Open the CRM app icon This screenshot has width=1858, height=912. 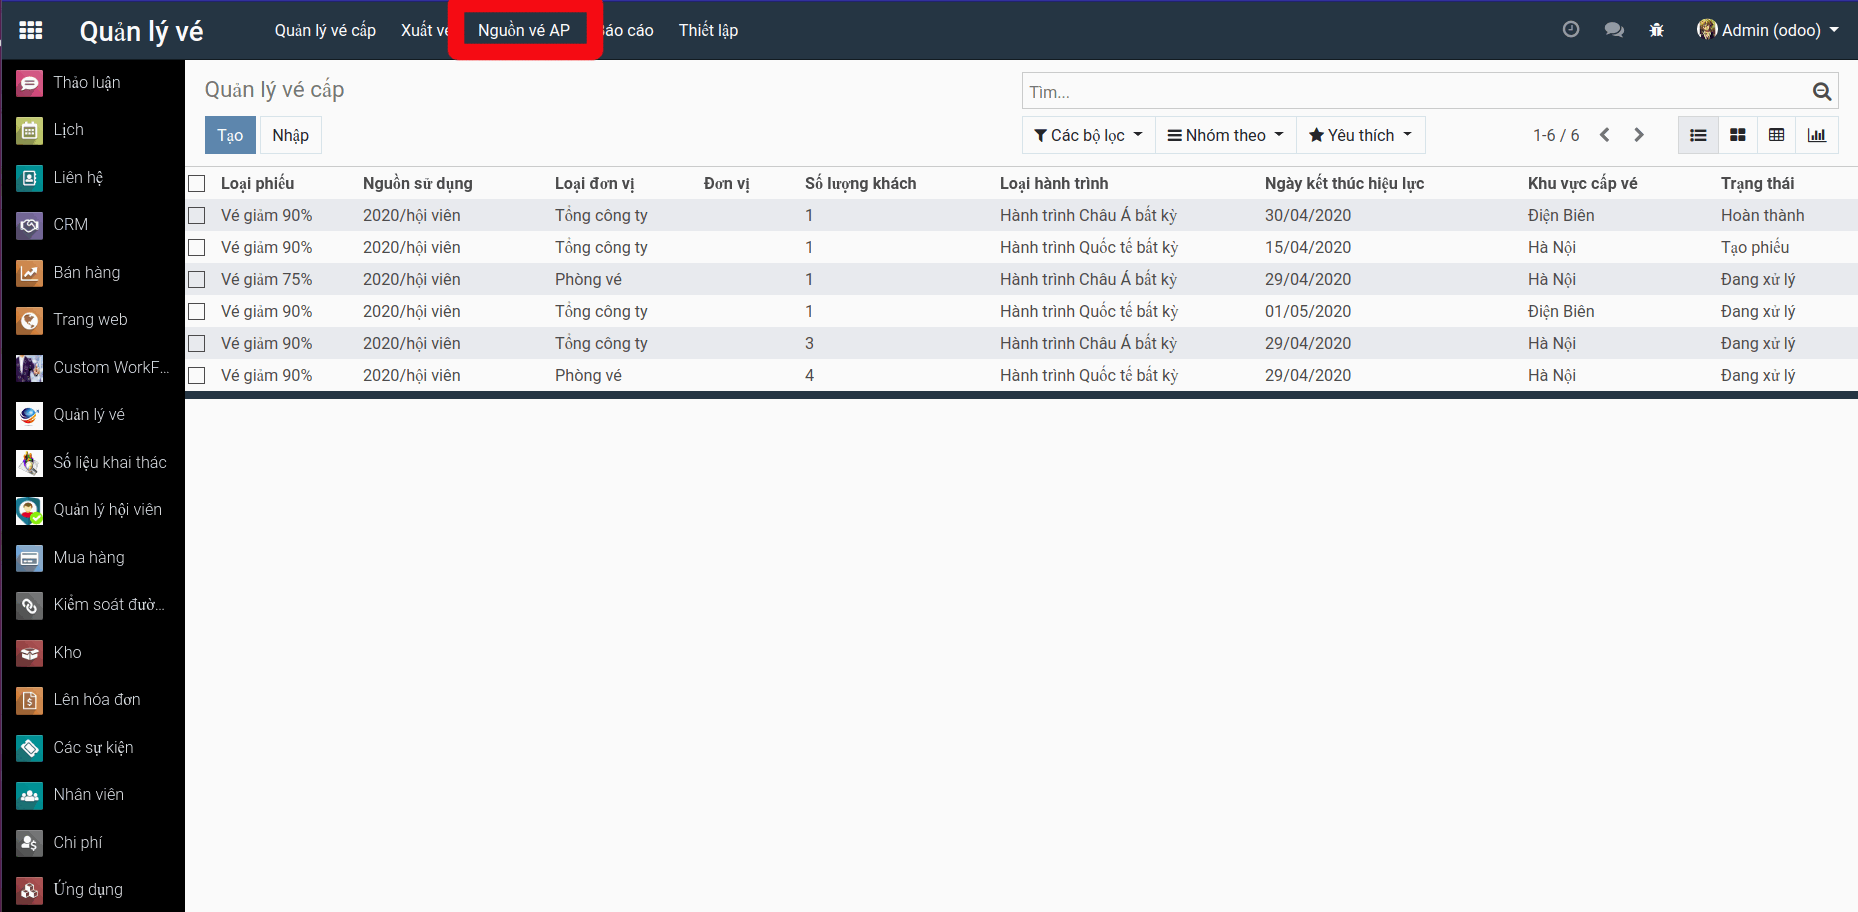point(30,225)
